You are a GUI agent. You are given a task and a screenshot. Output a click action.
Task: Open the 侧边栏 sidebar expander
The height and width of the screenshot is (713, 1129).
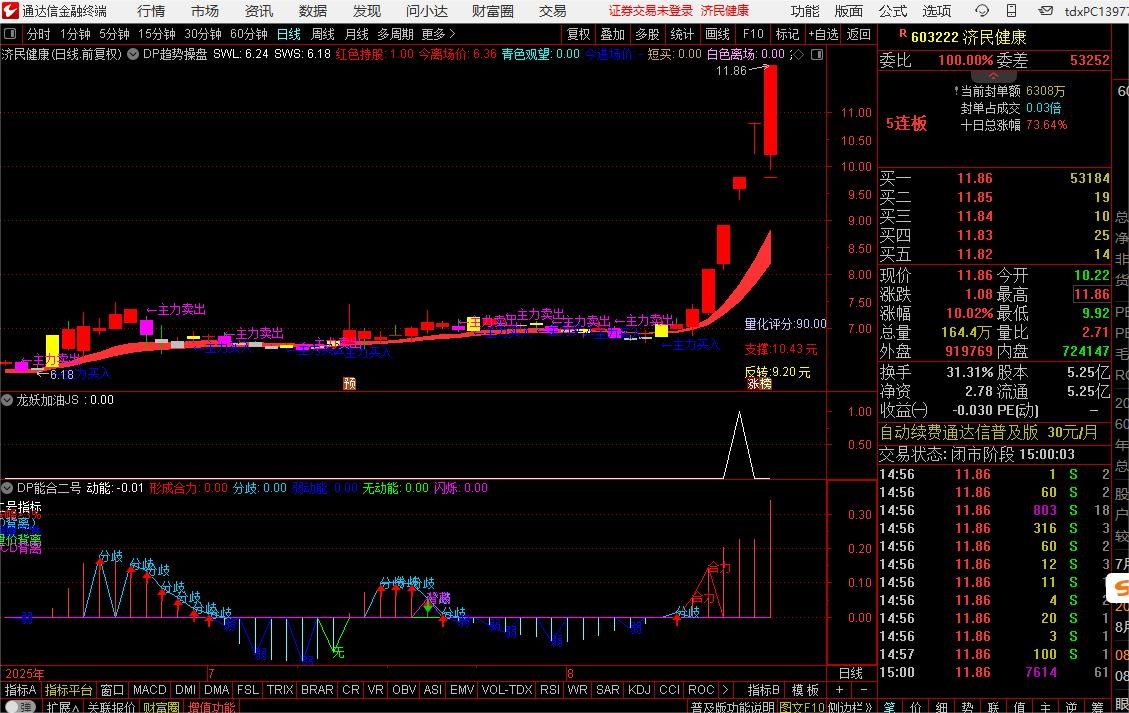coord(850,707)
